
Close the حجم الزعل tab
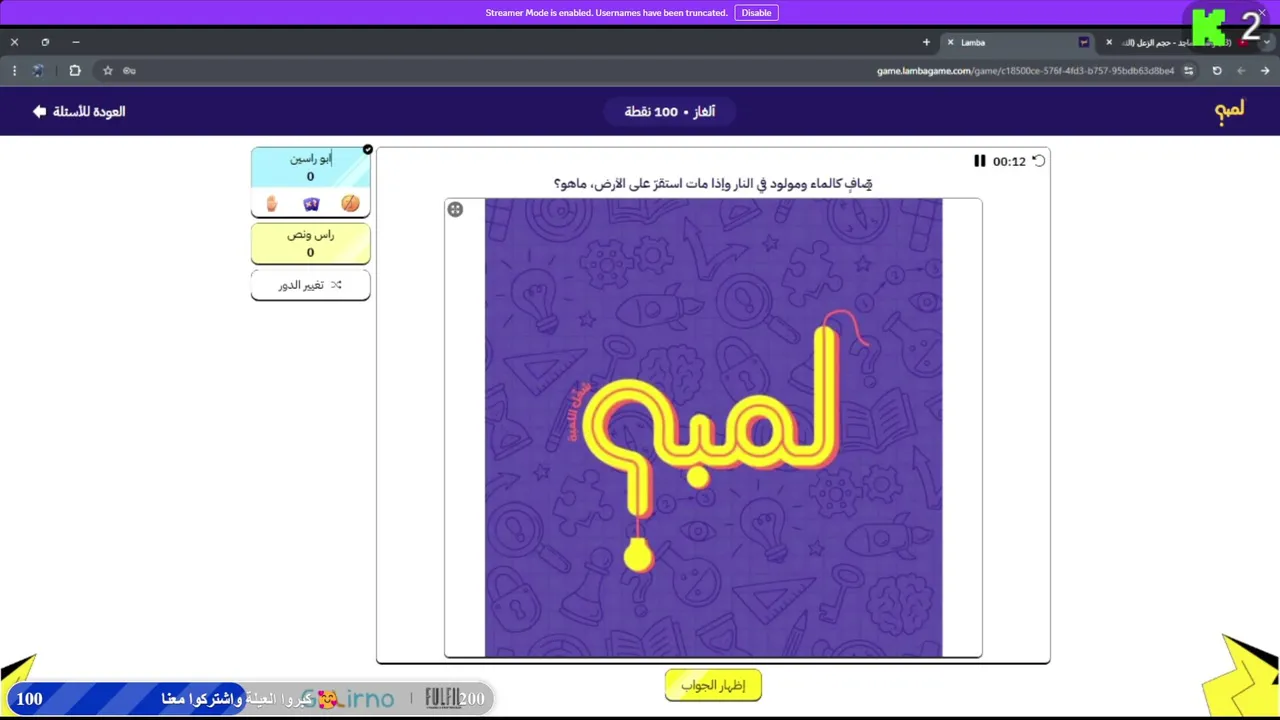pos(1109,42)
